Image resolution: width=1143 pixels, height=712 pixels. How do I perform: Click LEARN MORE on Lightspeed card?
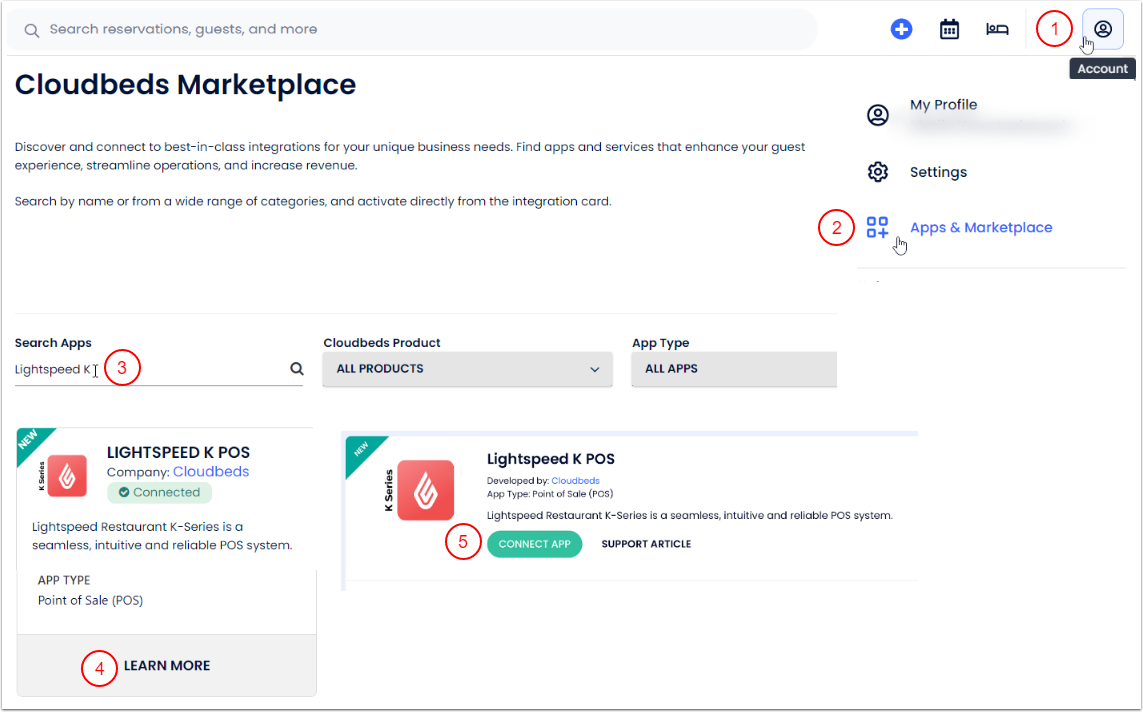(167, 666)
